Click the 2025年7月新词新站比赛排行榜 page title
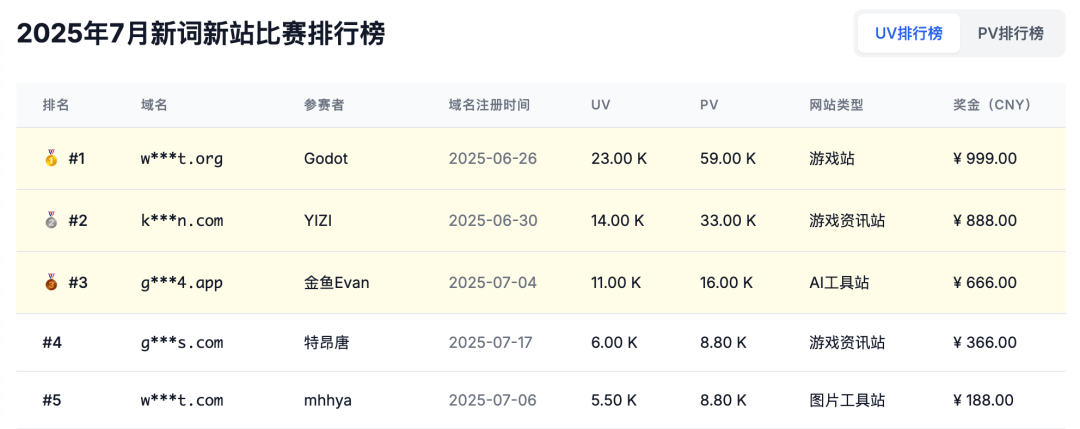 (x=201, y=33)
